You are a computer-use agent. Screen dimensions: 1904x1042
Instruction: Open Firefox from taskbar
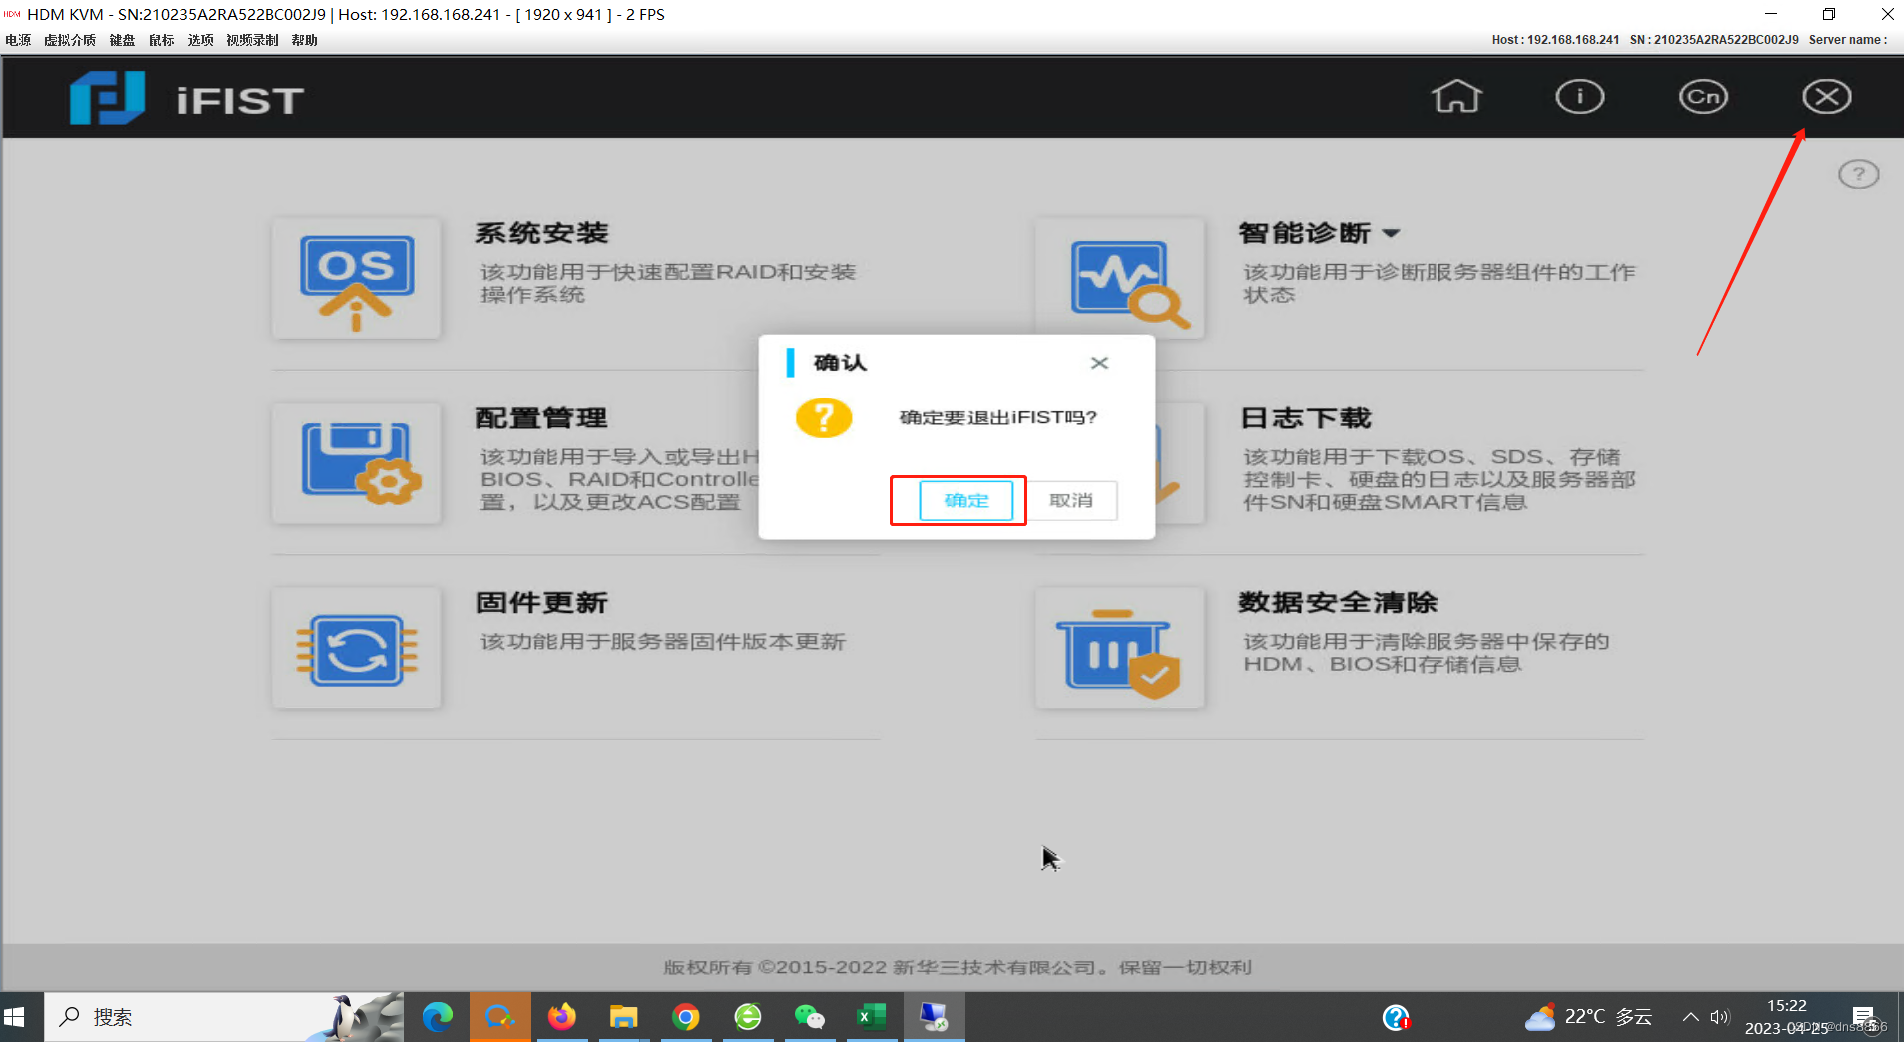561,1017
